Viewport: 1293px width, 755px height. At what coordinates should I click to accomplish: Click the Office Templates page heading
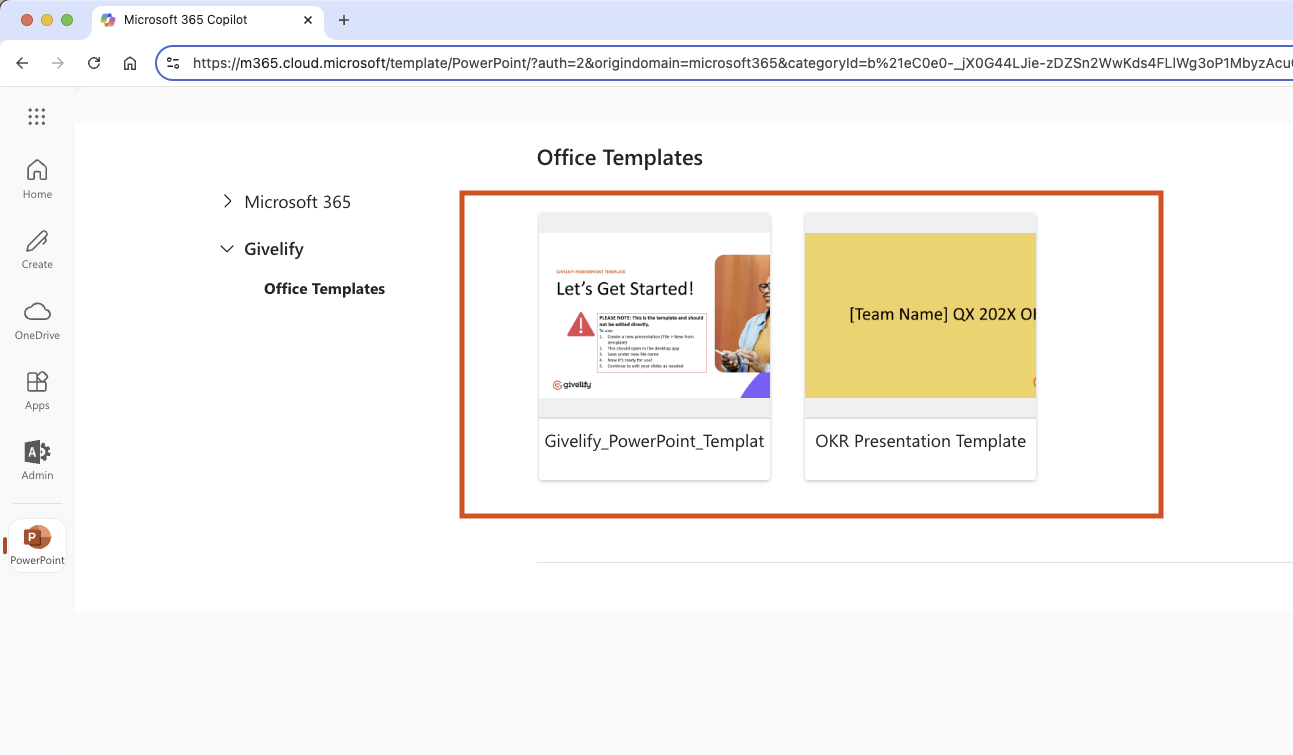point(620,158)
